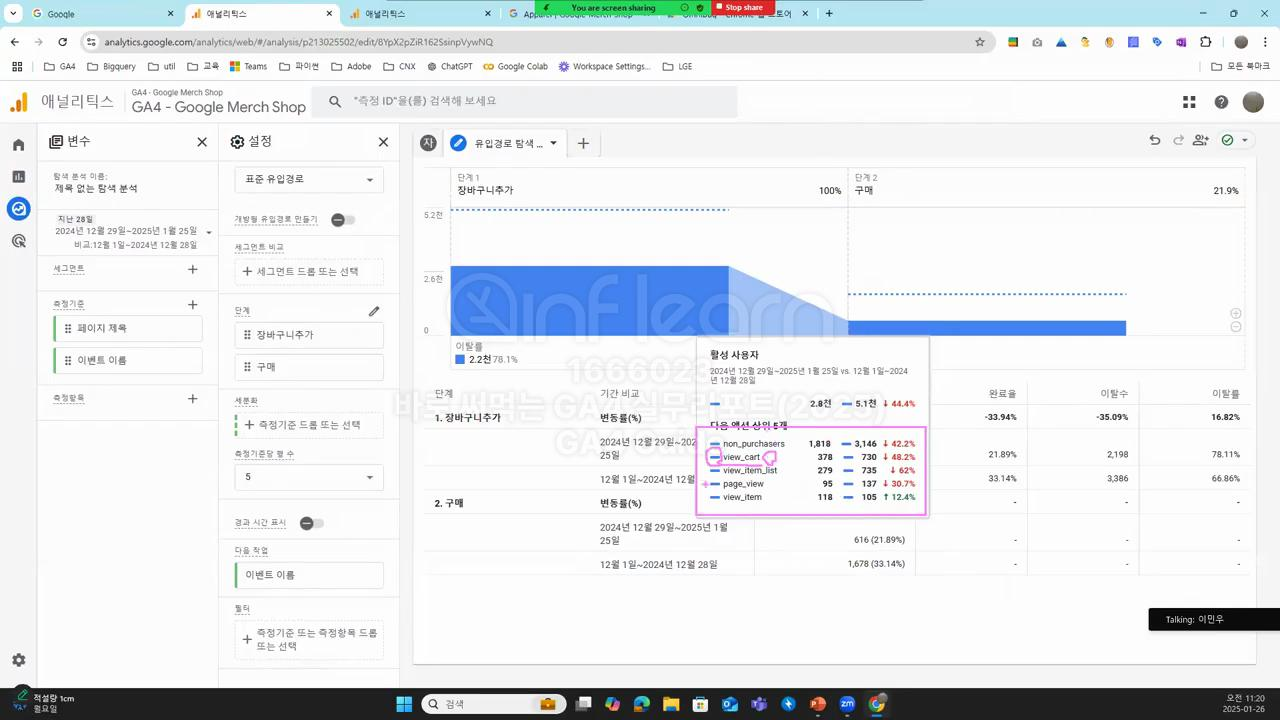The width and height of the screenshot is (1280, 720).
Task: Open the 측정기준당 행 수 dropdown showing 5
Action: tap(309, 477)
